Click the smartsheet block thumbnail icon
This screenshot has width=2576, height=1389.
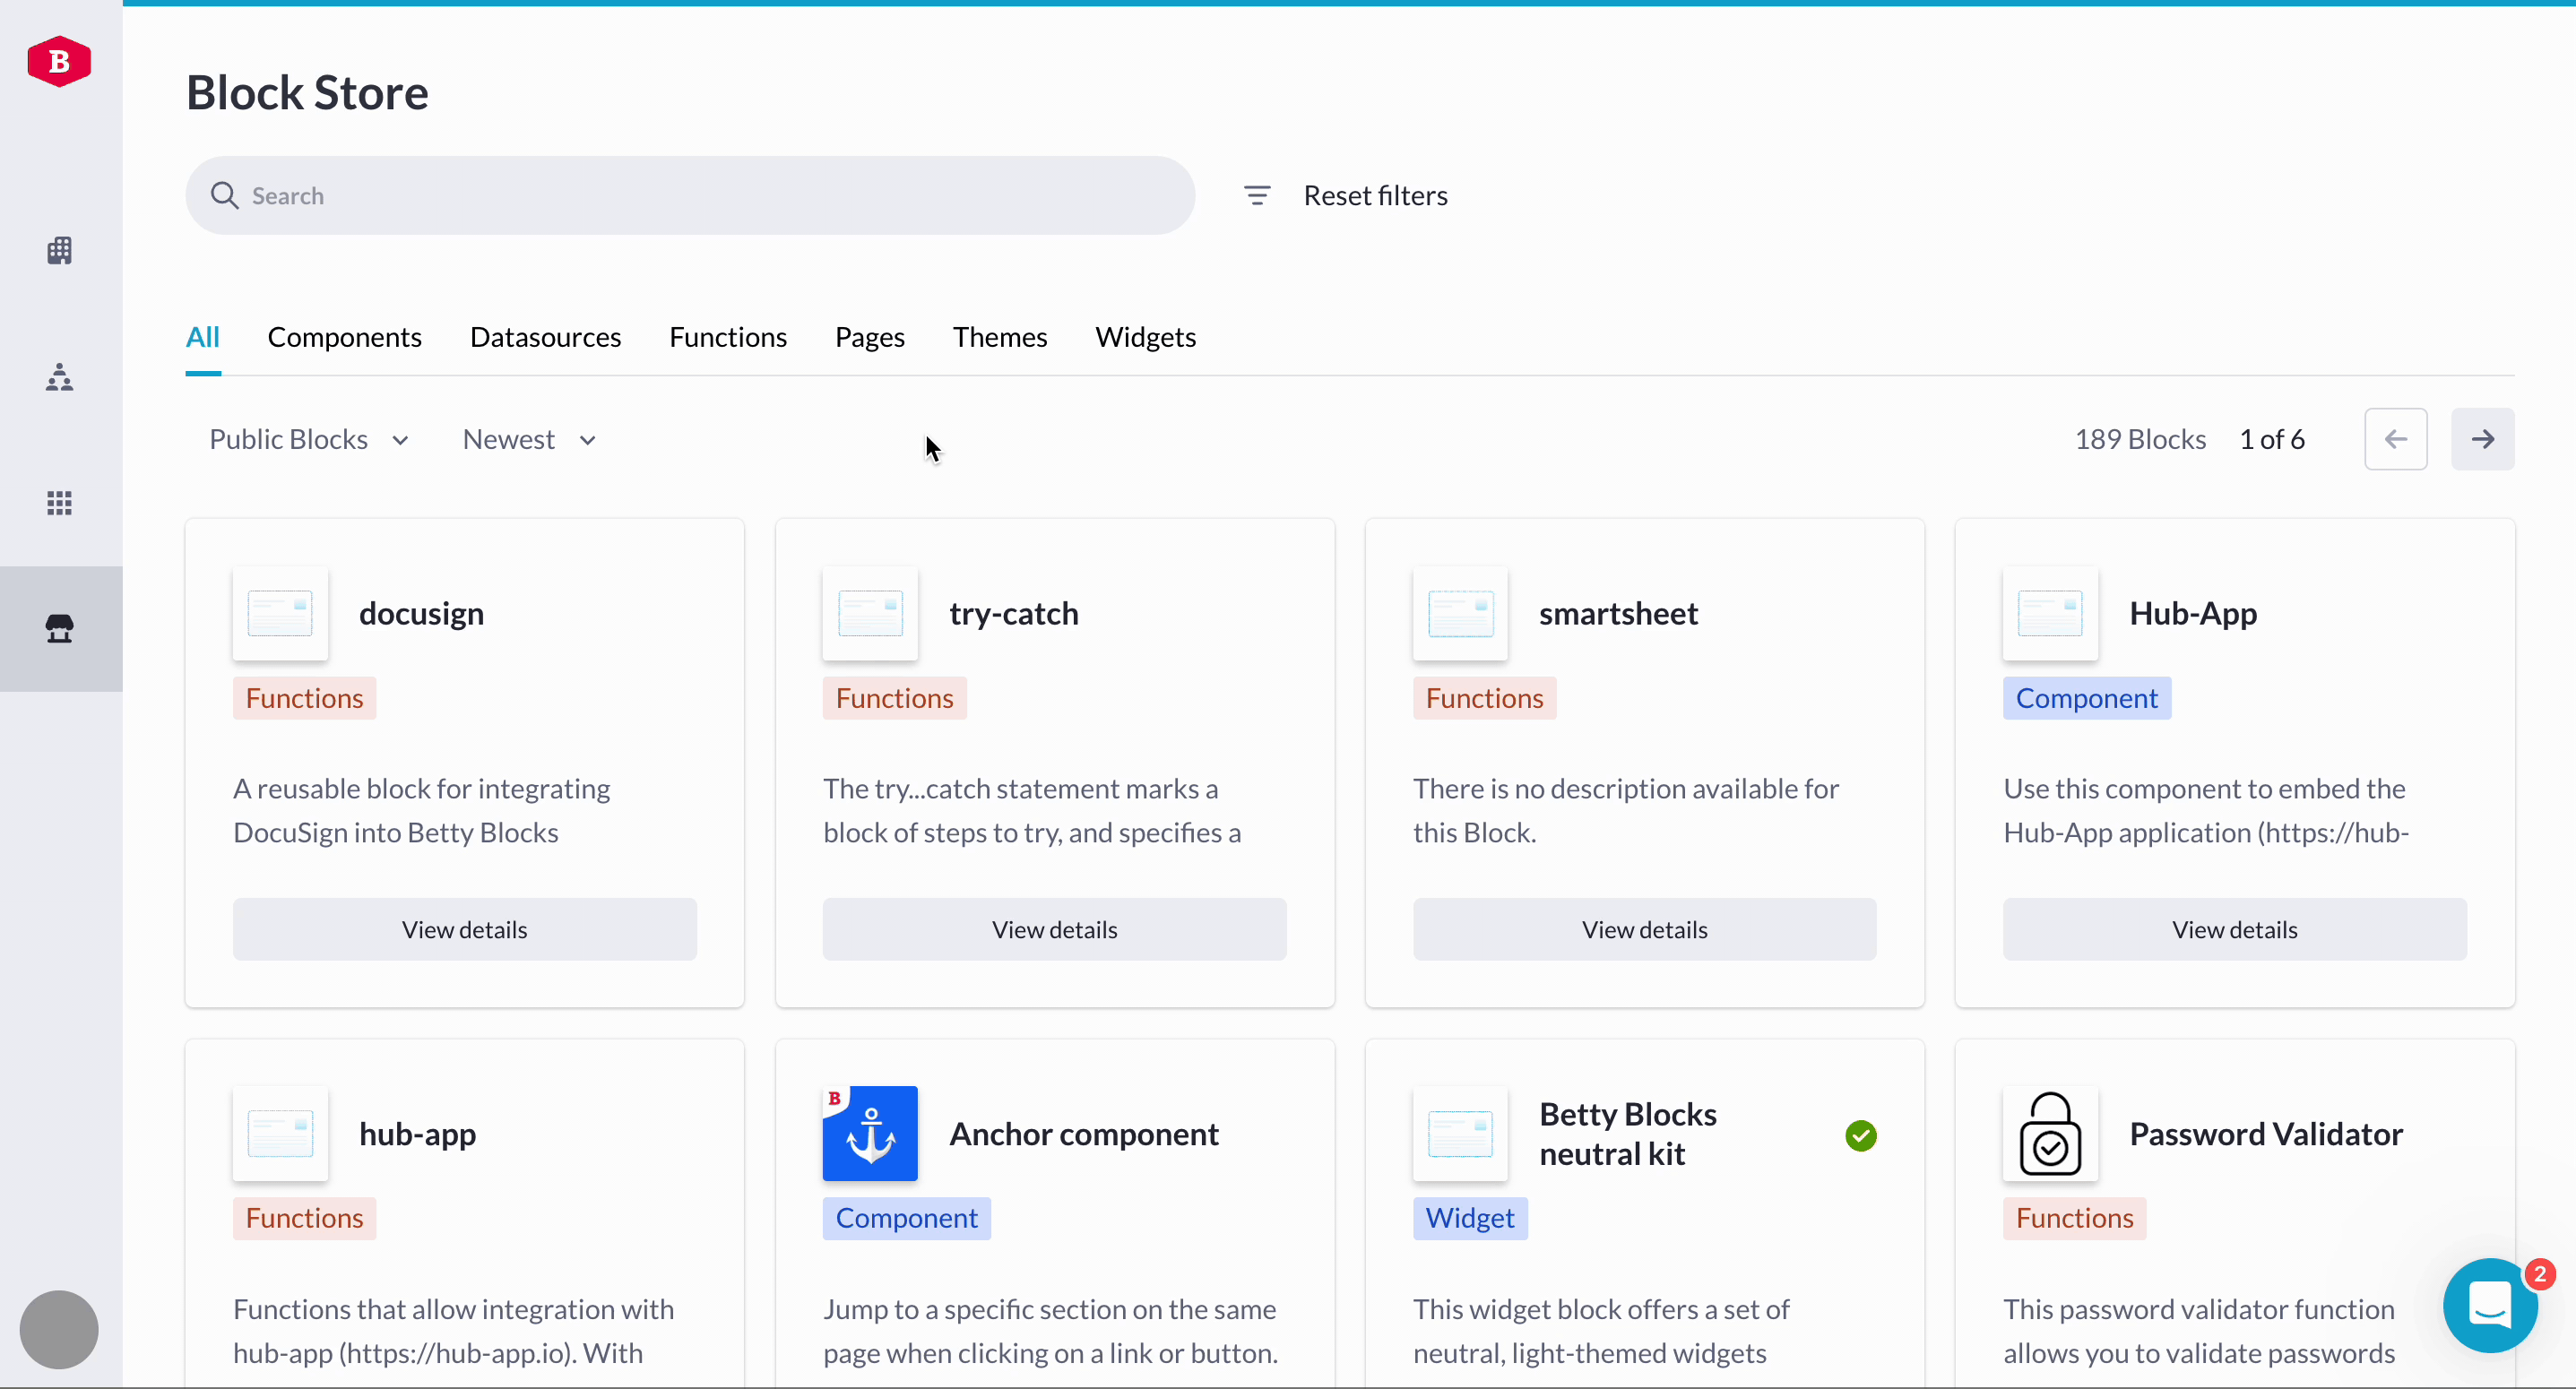(x=1460, y=613)
